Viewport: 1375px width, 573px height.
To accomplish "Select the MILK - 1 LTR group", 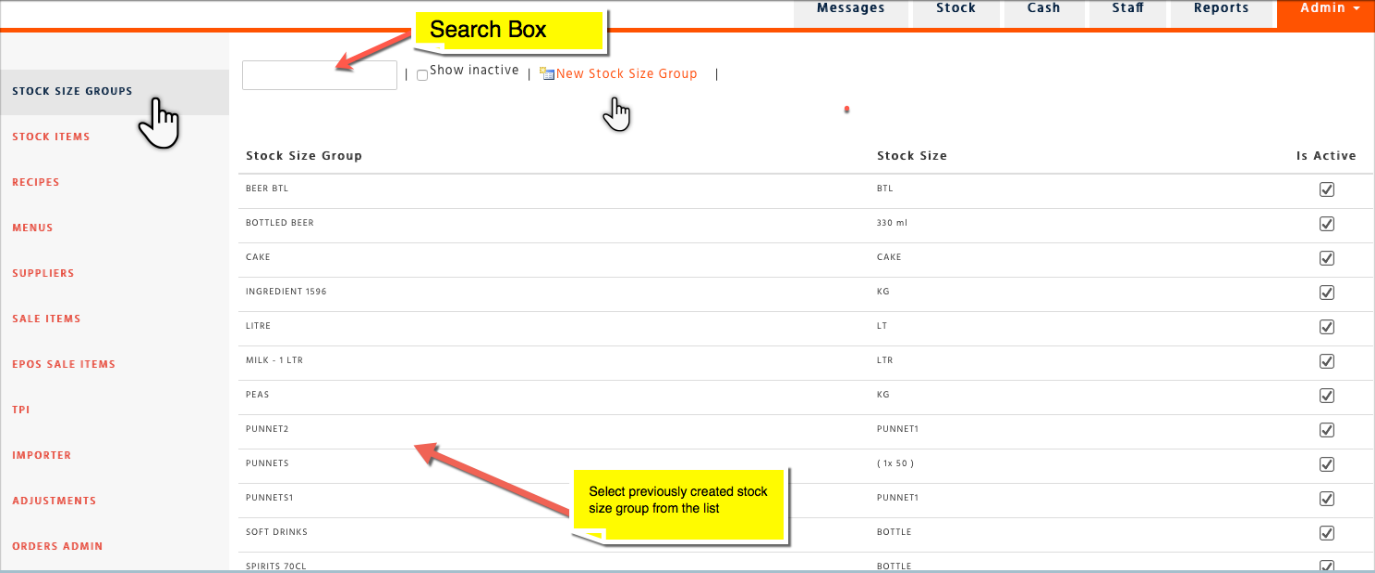I will 274,360.
